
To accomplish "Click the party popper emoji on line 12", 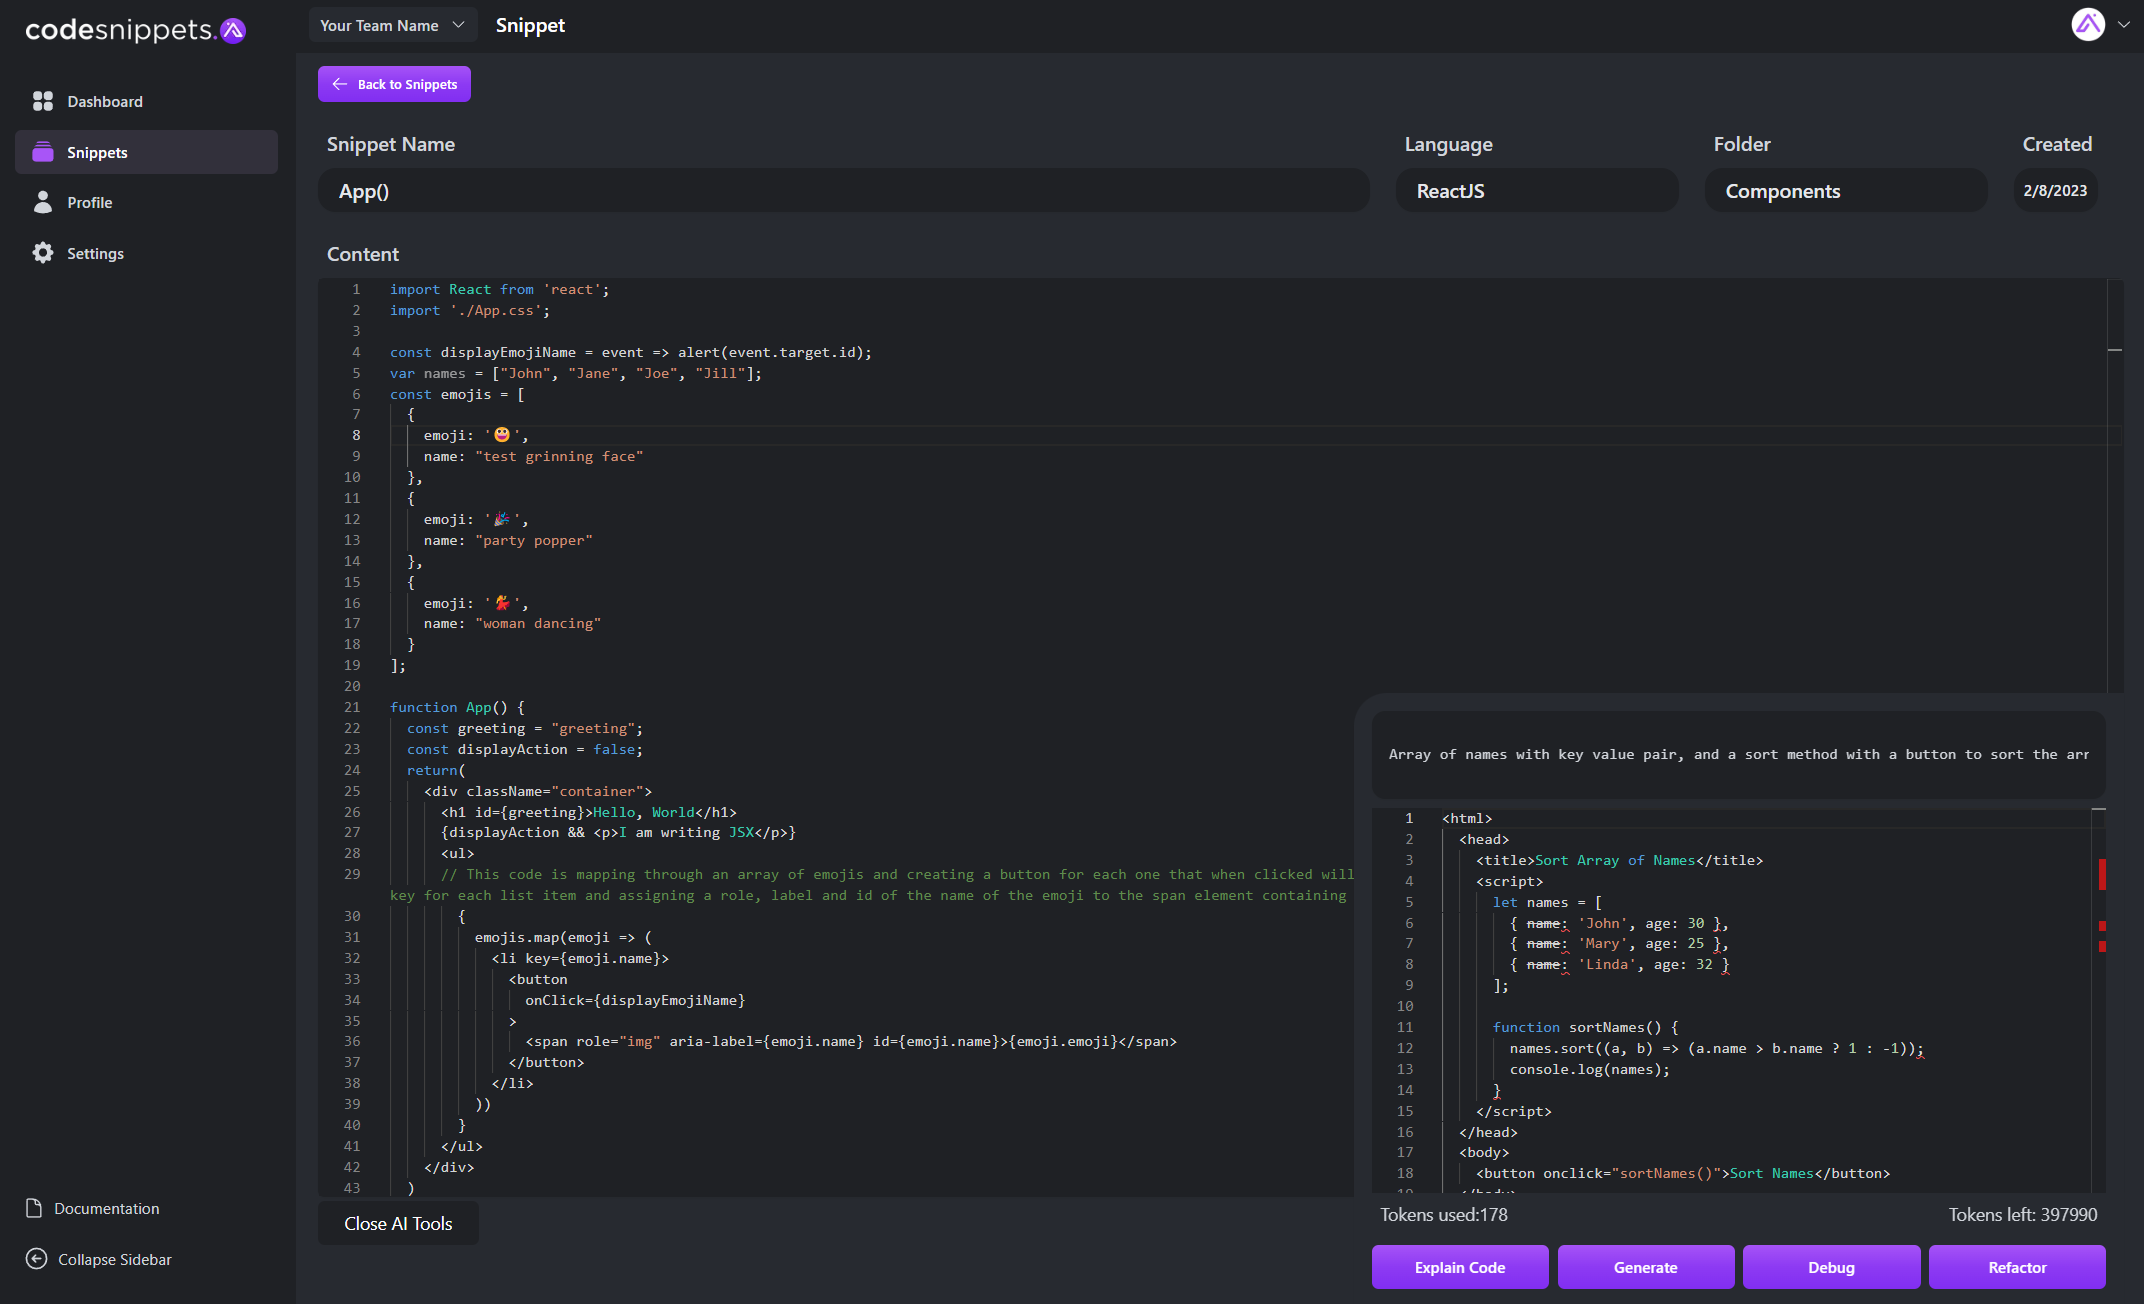I will coord(502,519).
